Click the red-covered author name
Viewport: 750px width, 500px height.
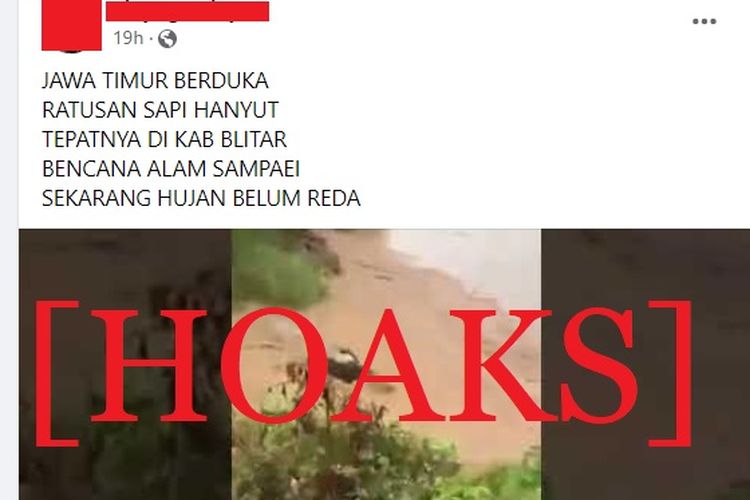point(188,11)
